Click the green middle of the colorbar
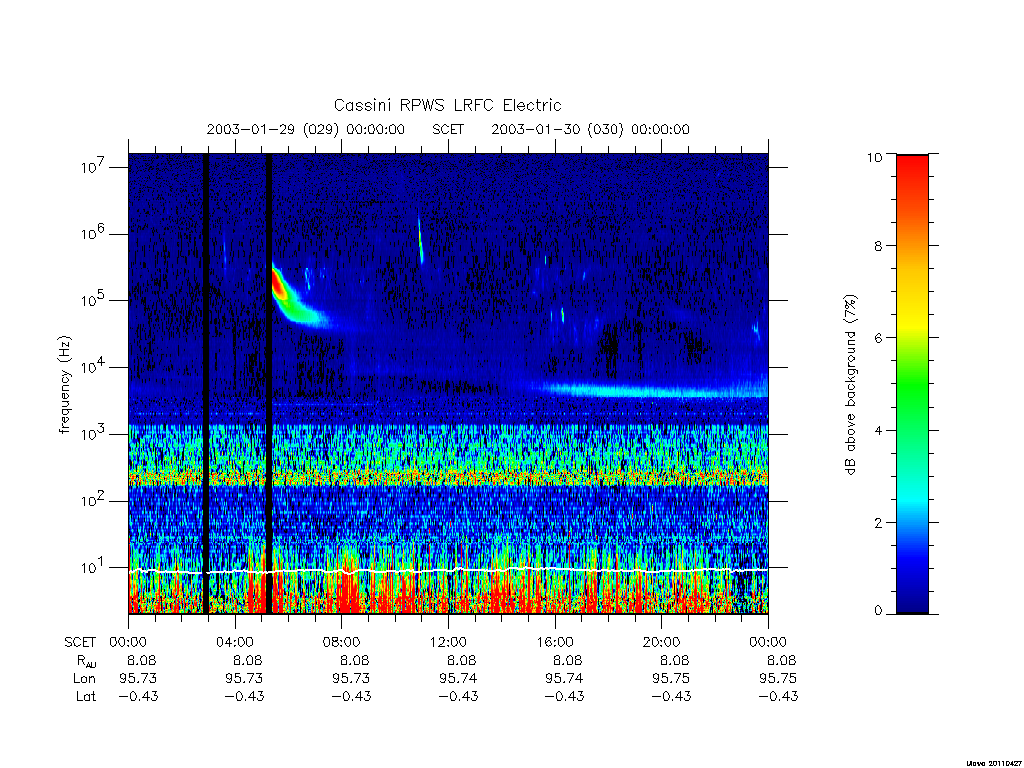Viewport: 1024px width, 768px height. 912,385
